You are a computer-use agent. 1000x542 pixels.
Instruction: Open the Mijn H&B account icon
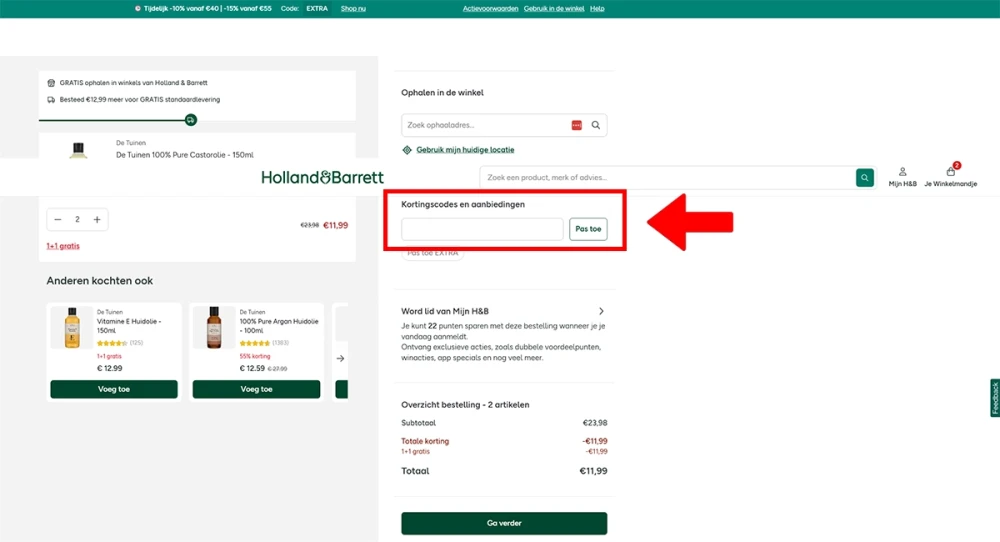[902, 177]
